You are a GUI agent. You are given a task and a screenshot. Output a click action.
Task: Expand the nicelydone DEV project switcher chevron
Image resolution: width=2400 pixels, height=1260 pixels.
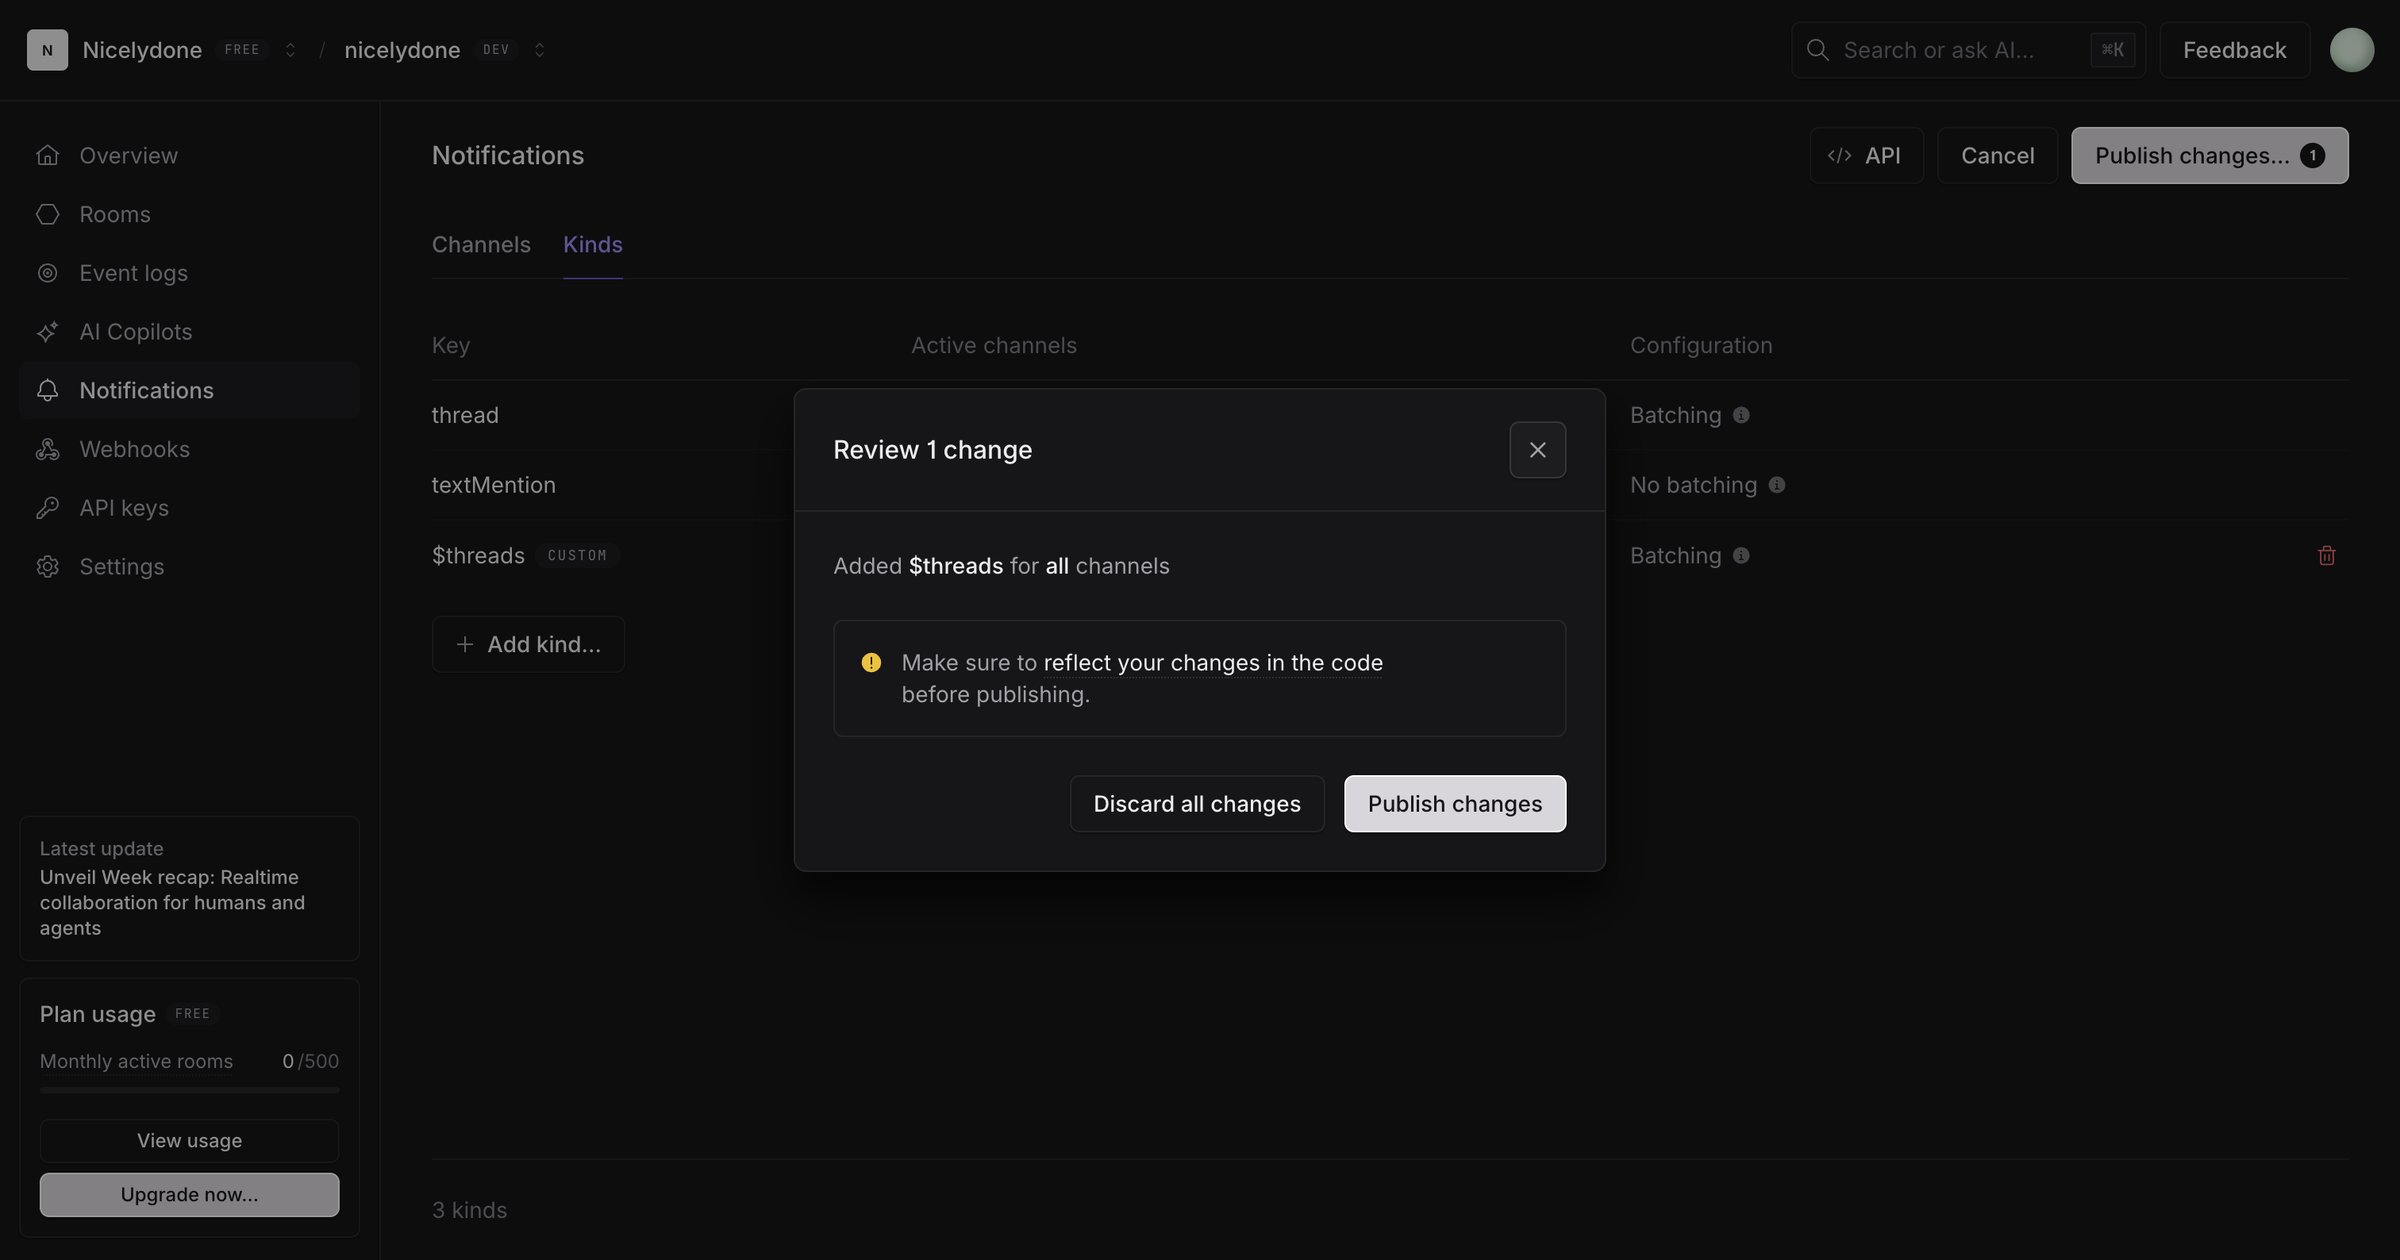539,50
